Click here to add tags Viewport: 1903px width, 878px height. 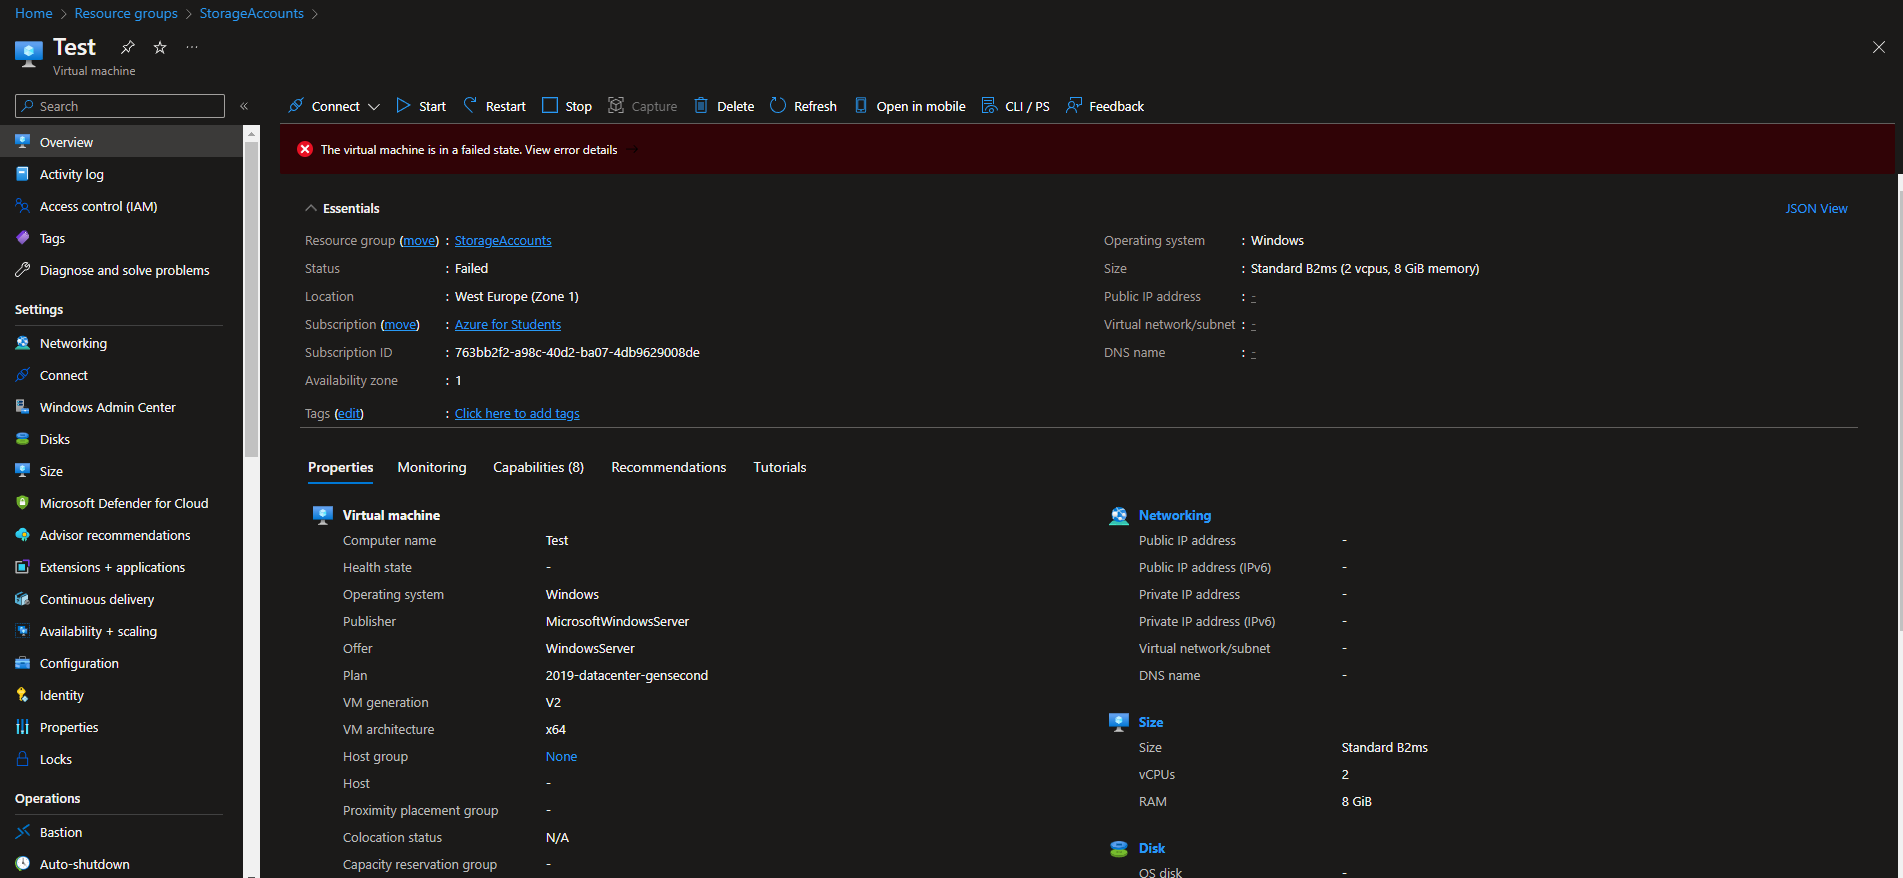517,414
